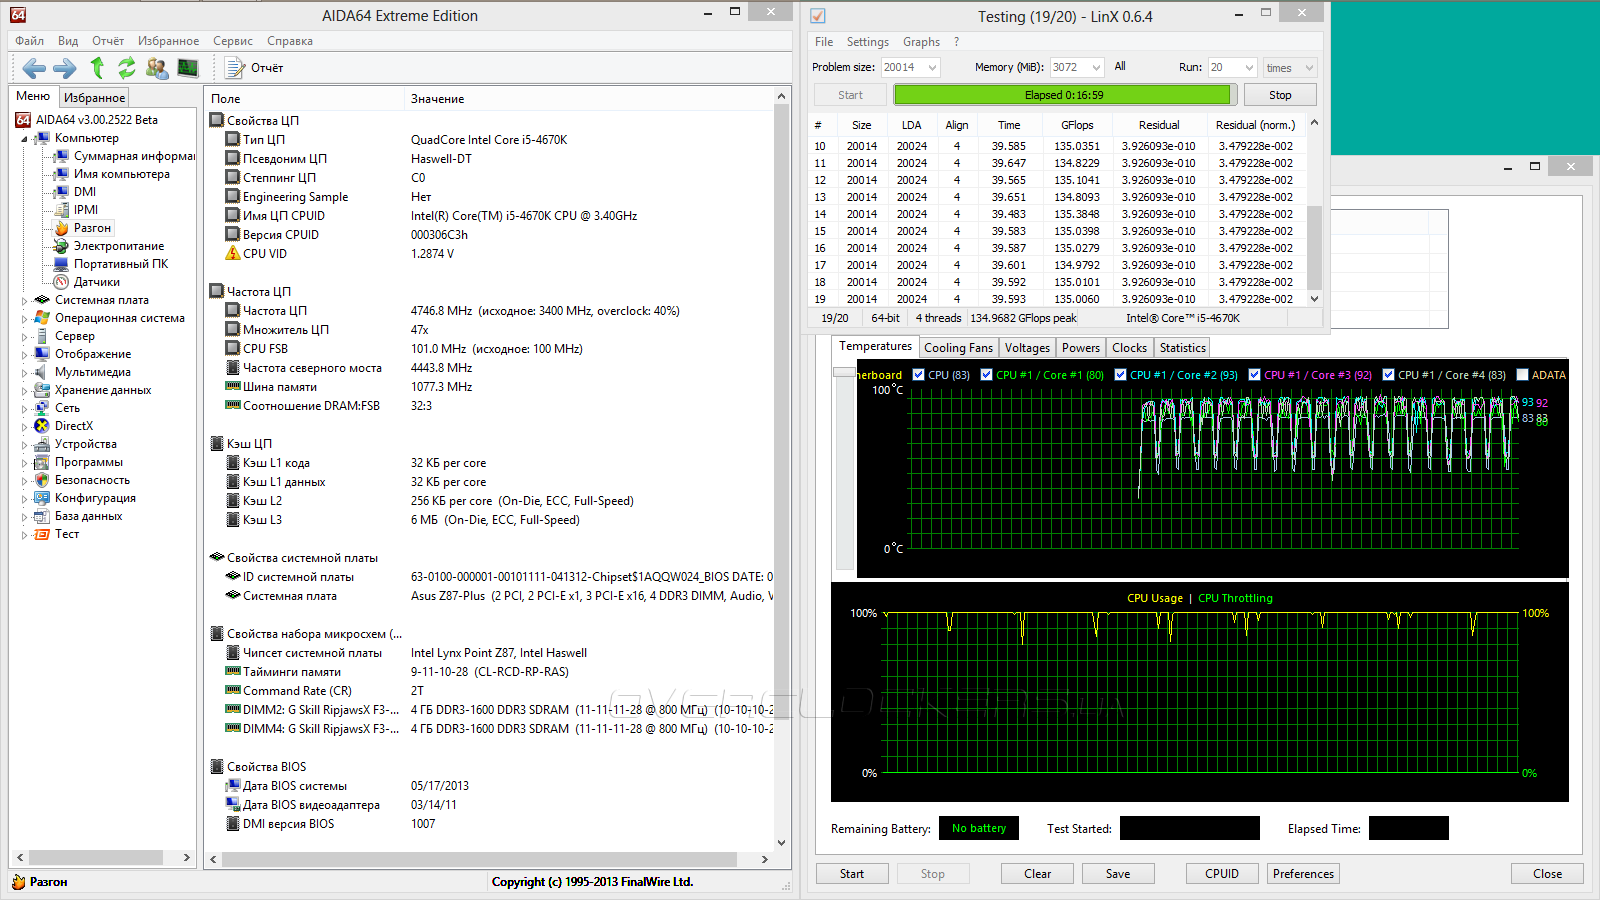Uncheck the CPU (83) temperature checkbox
1600x900 pixels.
pos(919,375)
